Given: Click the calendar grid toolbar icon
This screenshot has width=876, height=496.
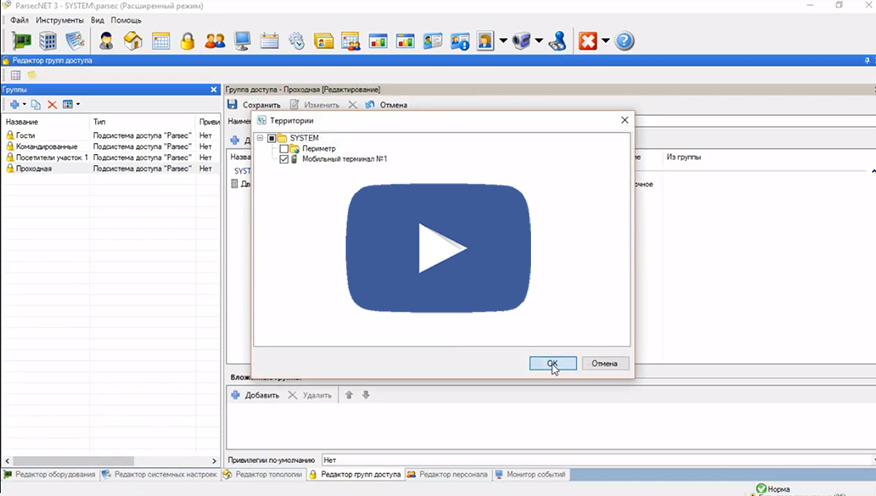Looking at the screenshot, I should [x=161, y=41].
